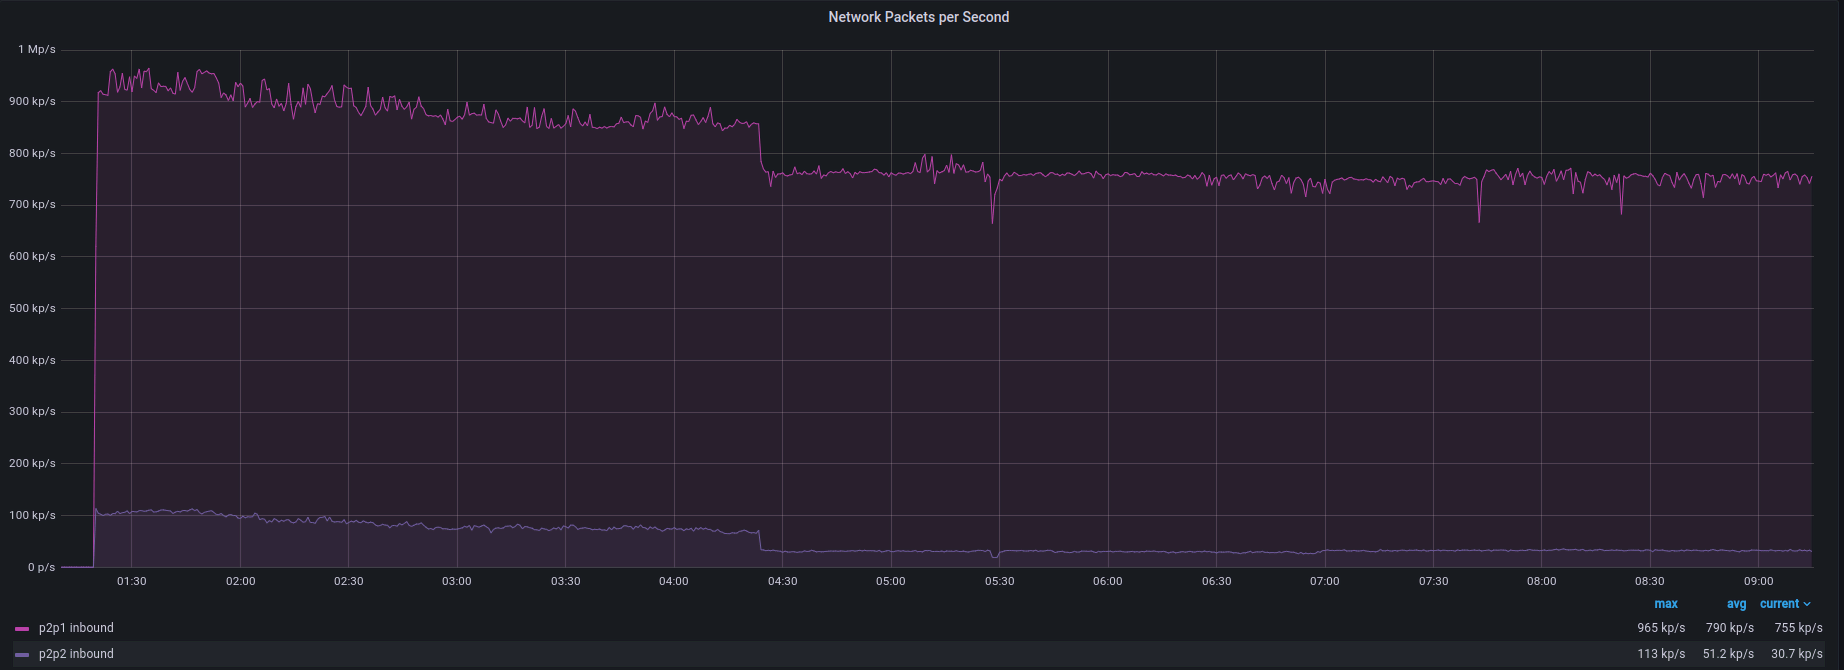Toggle the p2p2 inbound series in legend
The height and width of the screenshot is (670, 1844).
point(76,654)
